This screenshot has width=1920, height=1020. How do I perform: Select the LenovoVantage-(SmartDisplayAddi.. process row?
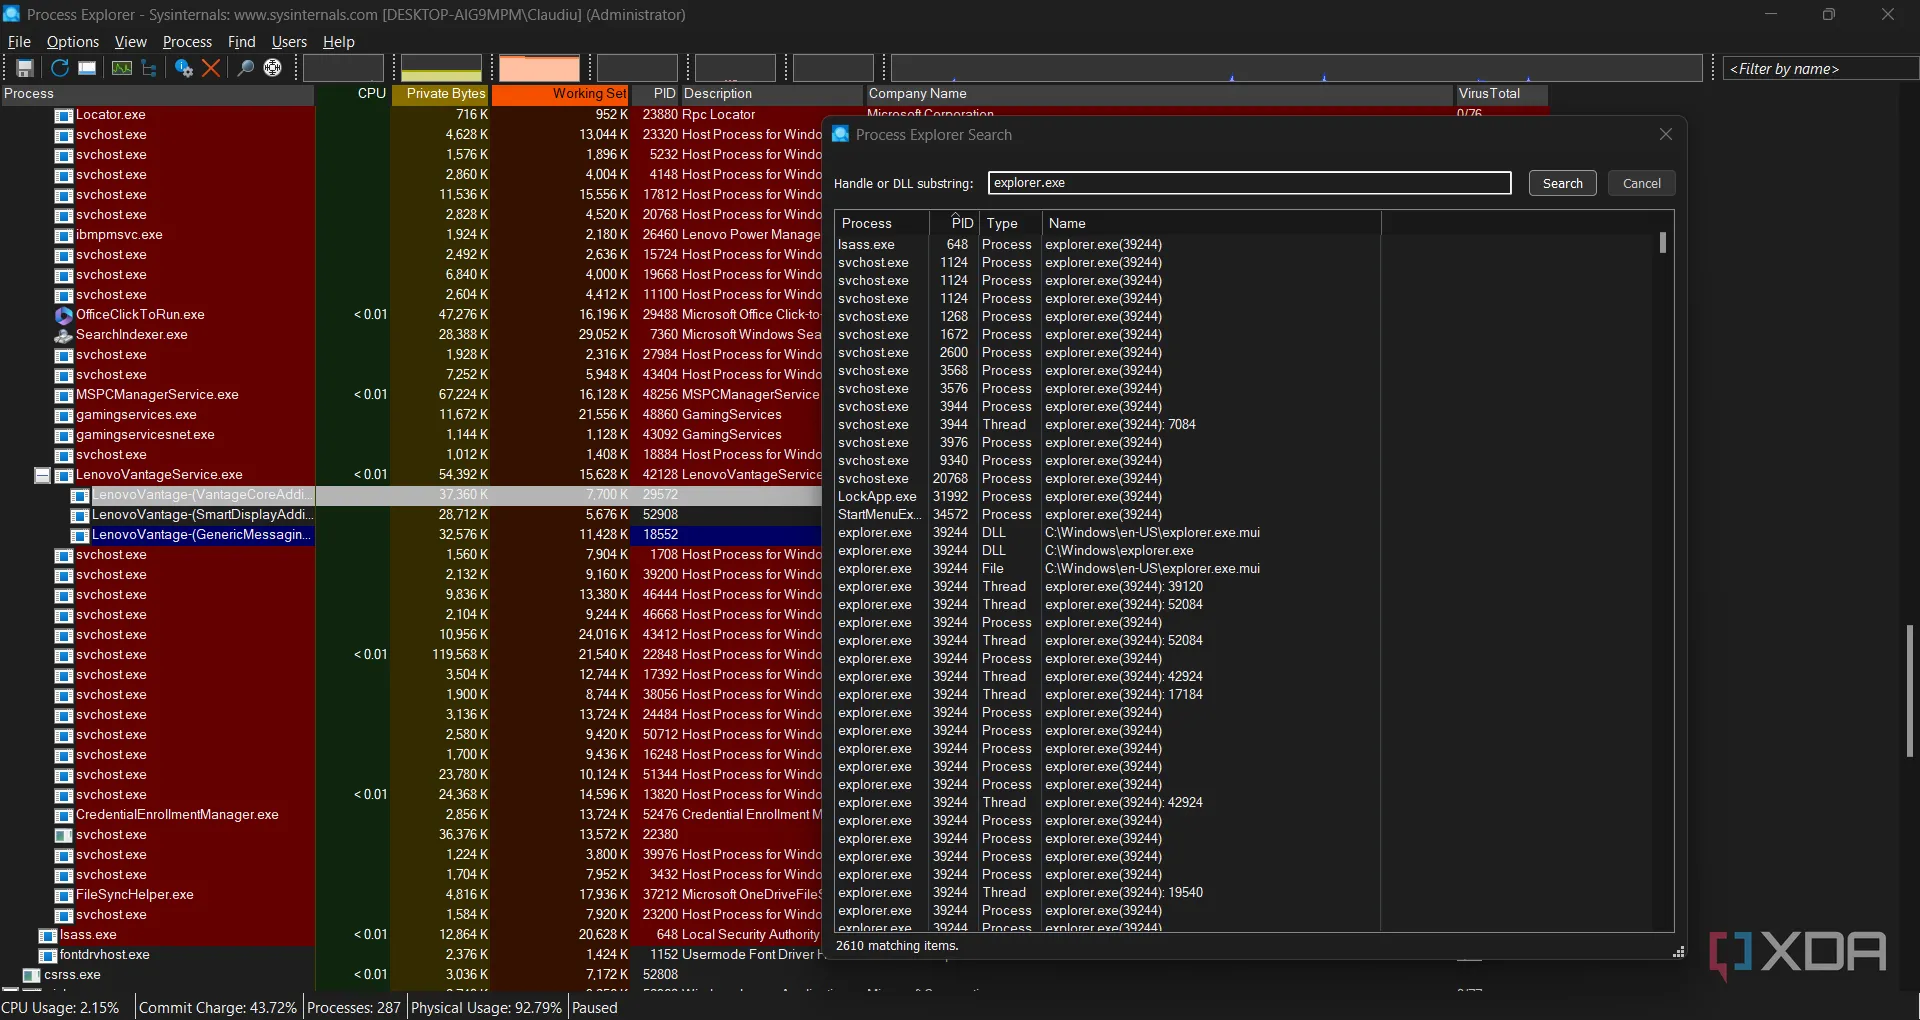pyautogui.click(x=445, y=515)
